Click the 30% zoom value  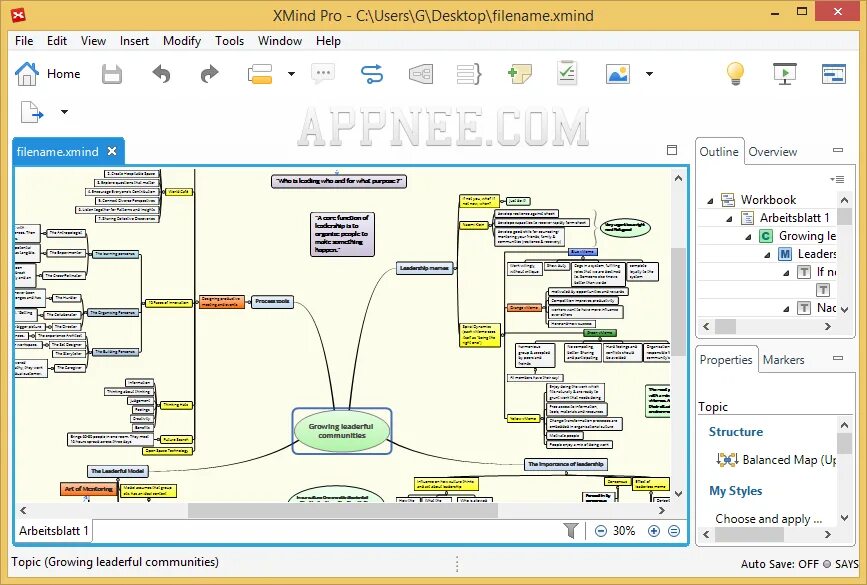pos(624,531)
